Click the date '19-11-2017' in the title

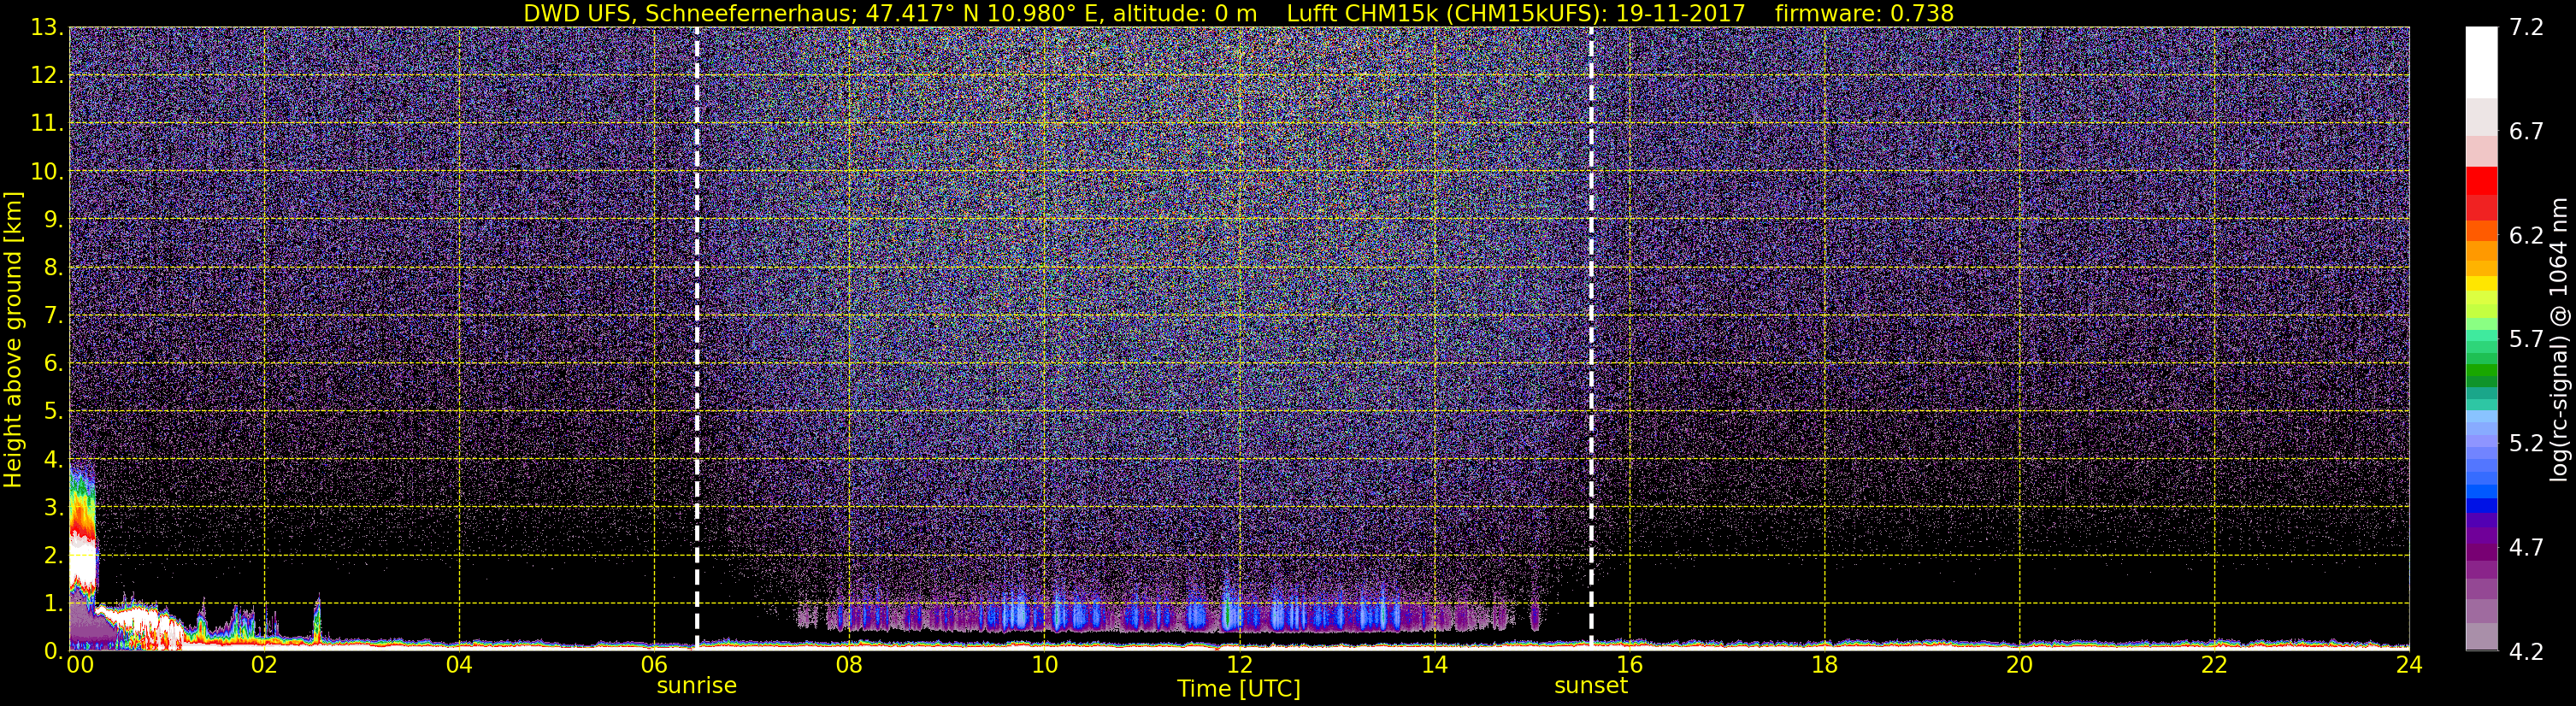[1680, 13]
